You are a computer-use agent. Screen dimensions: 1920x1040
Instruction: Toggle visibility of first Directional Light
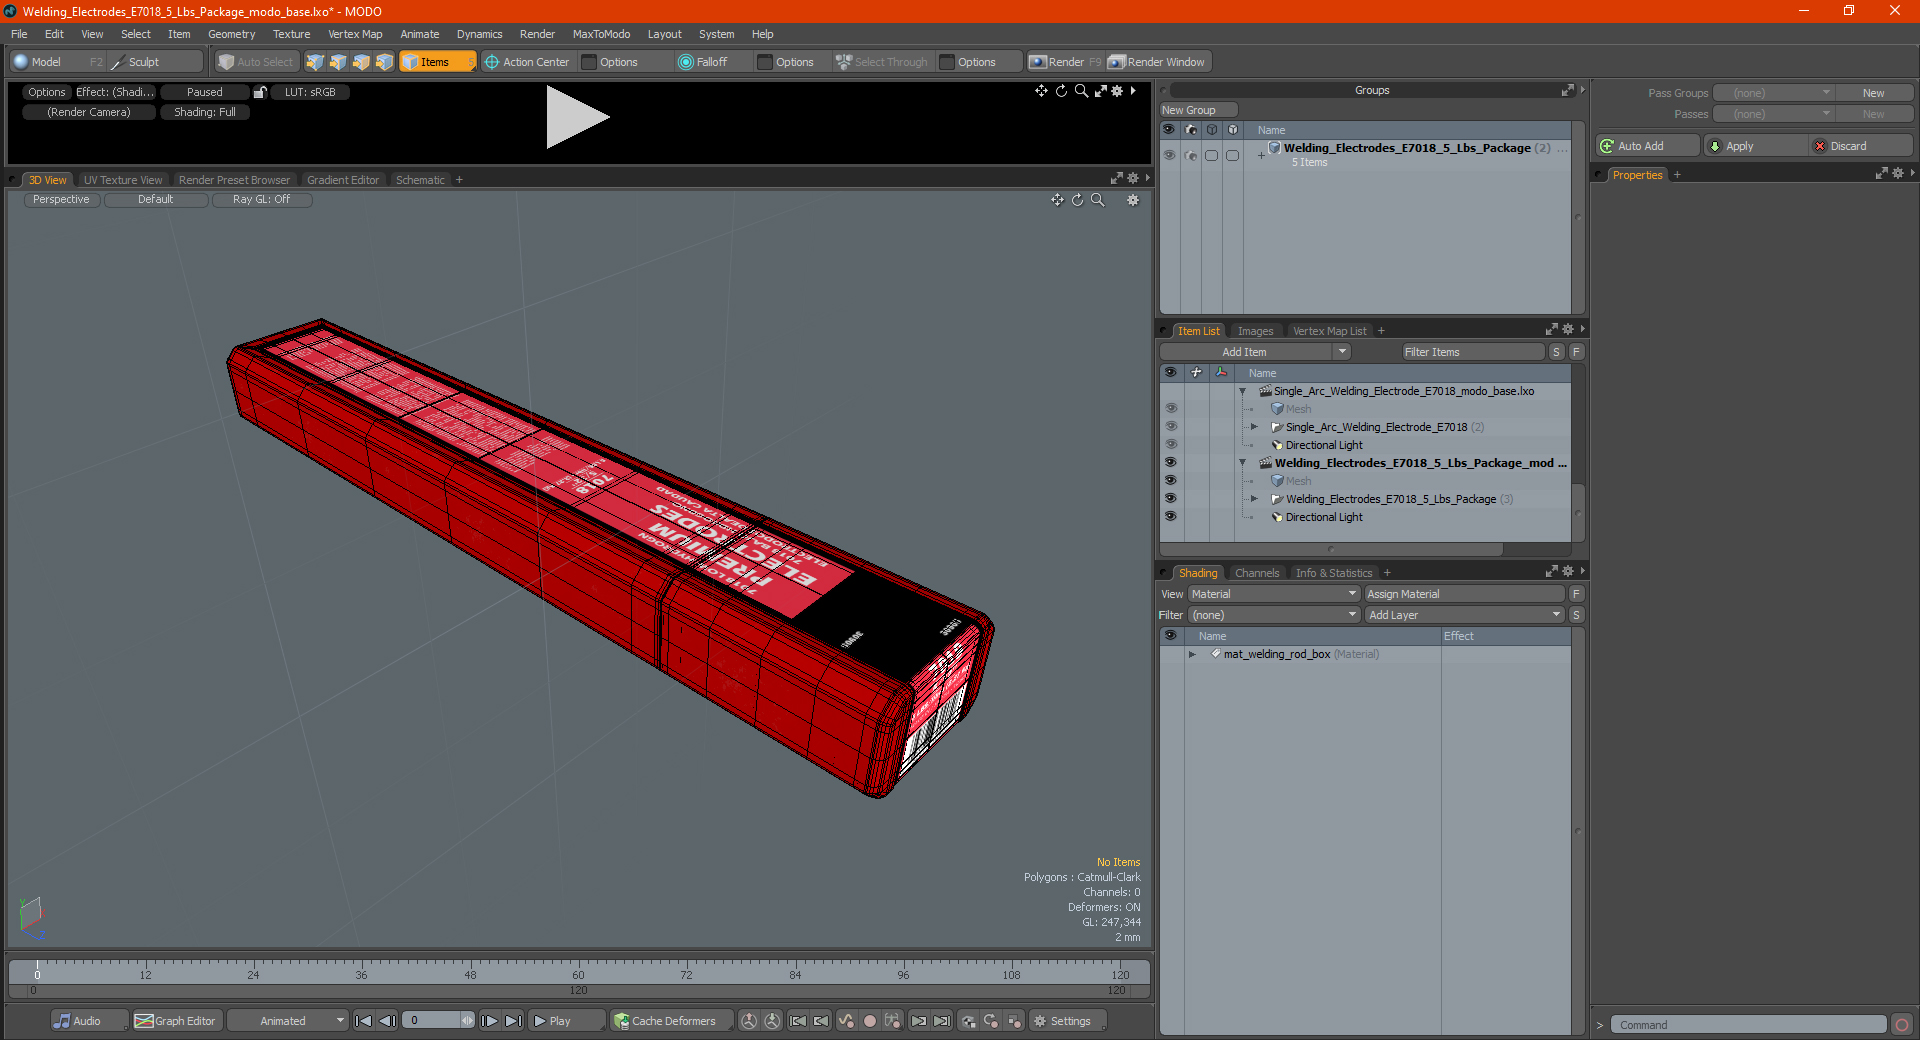(x=1171, y=445)
